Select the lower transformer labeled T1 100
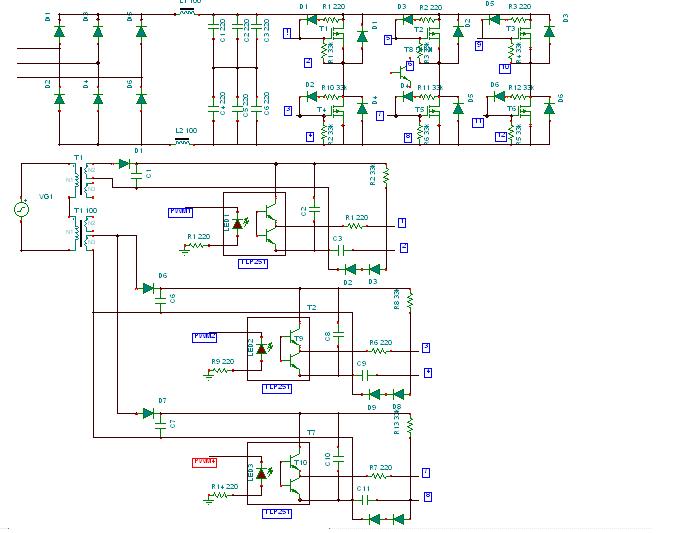The image size is (673, 533). (x=83, y=234)
